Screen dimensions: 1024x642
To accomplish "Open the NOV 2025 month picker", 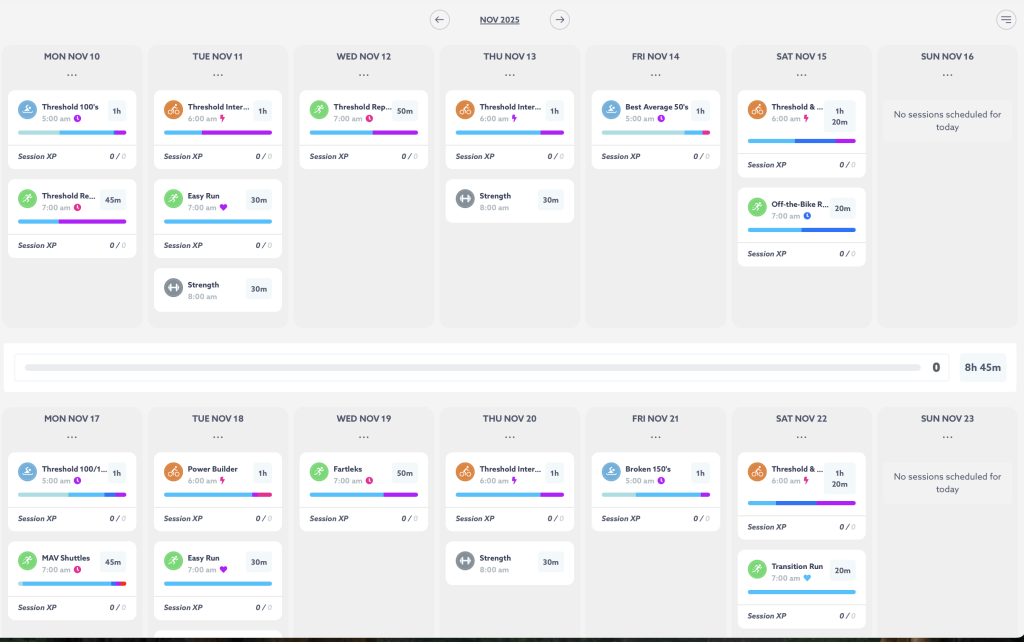I will [x=500, y=20].
